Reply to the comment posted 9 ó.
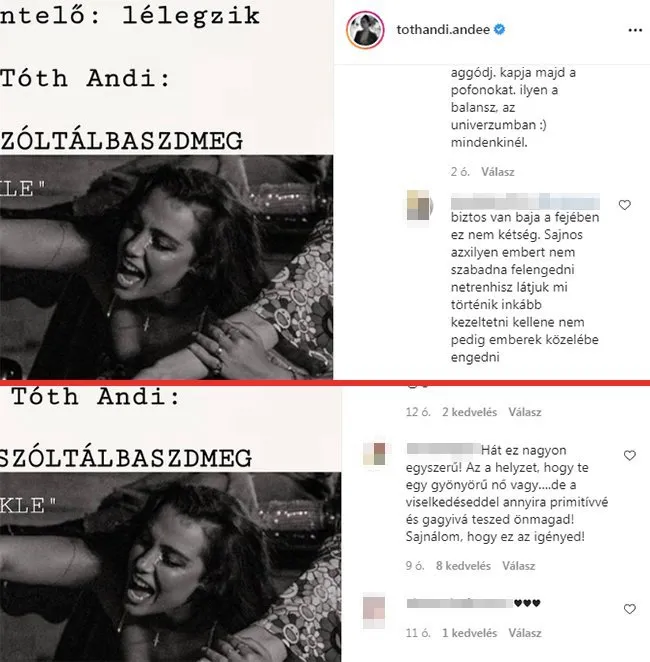The width and height of the screenshot is (650, 662). [518, 566]
